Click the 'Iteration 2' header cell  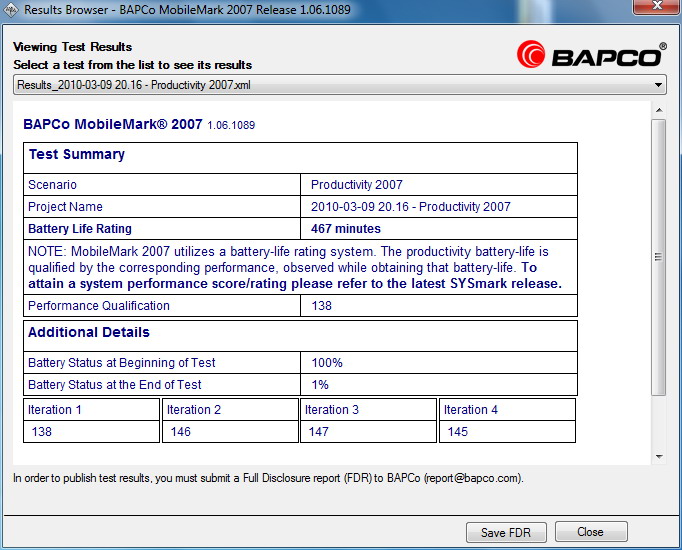pos(230,410)
